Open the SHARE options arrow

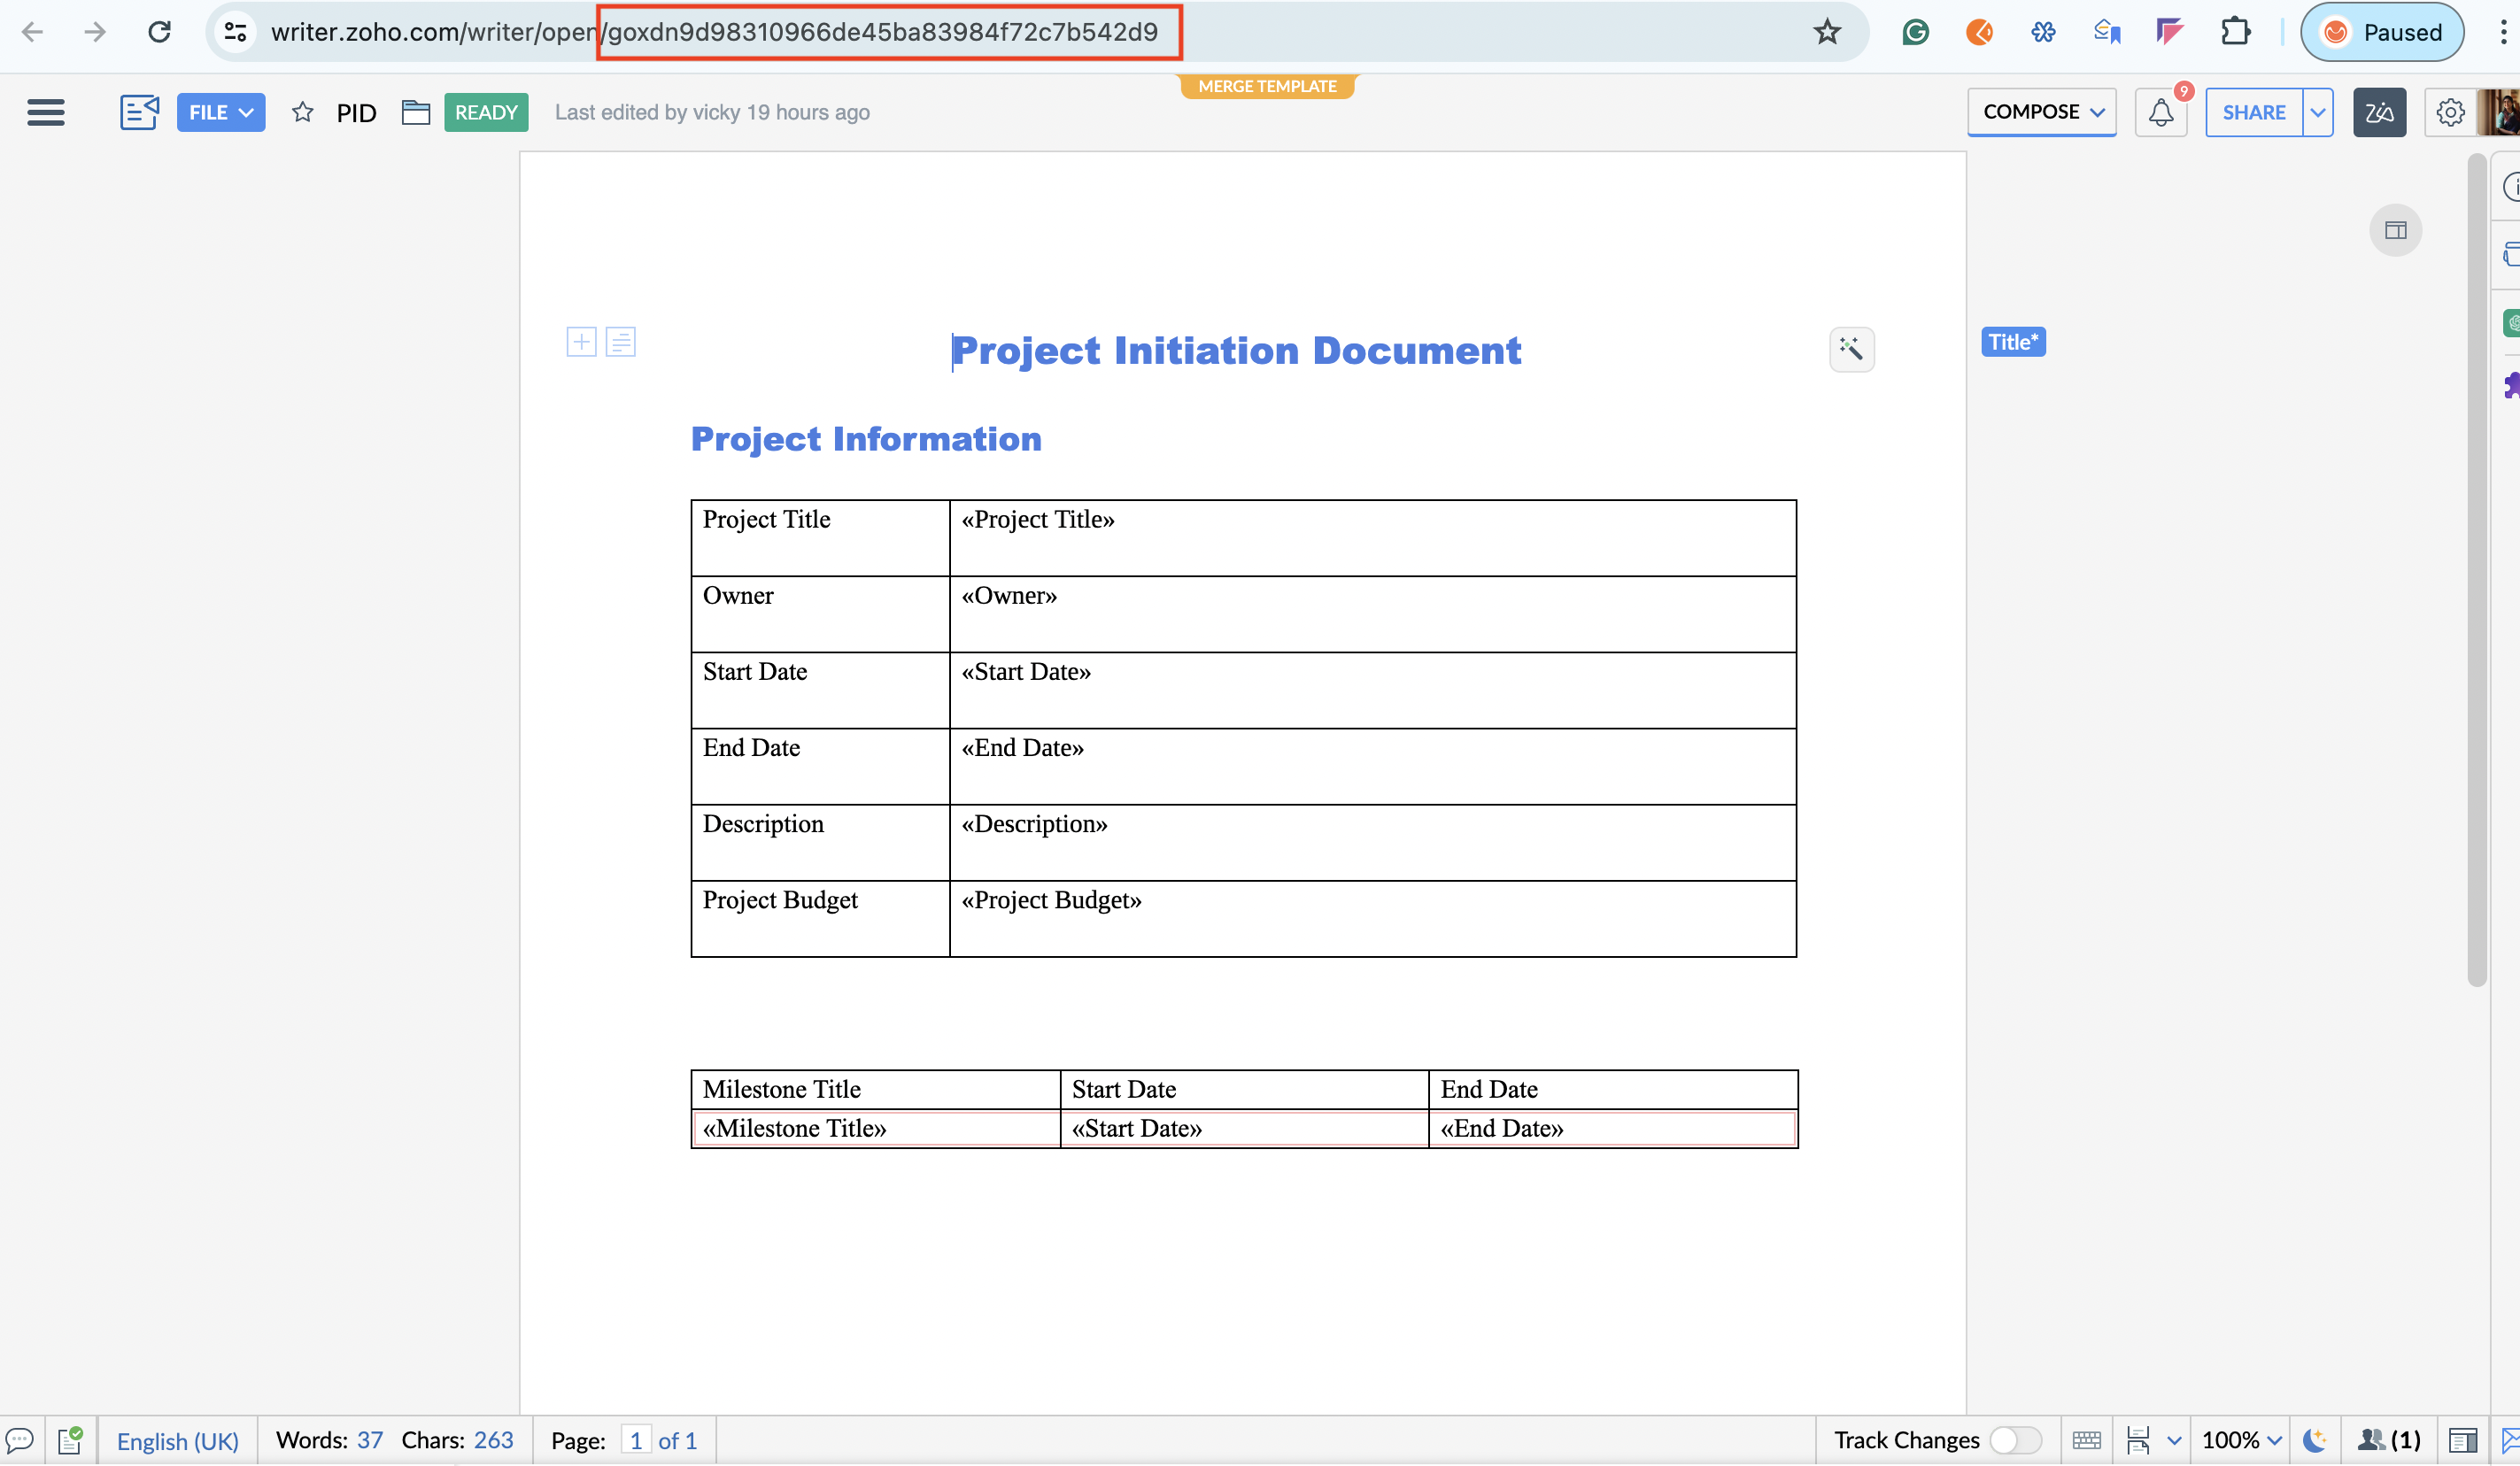point(2317,112)
